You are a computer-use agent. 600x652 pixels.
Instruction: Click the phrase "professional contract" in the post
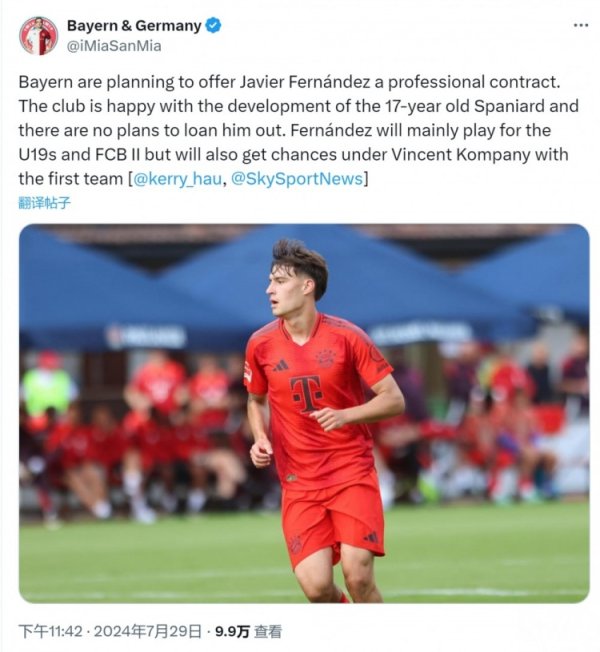click(472, 82)
